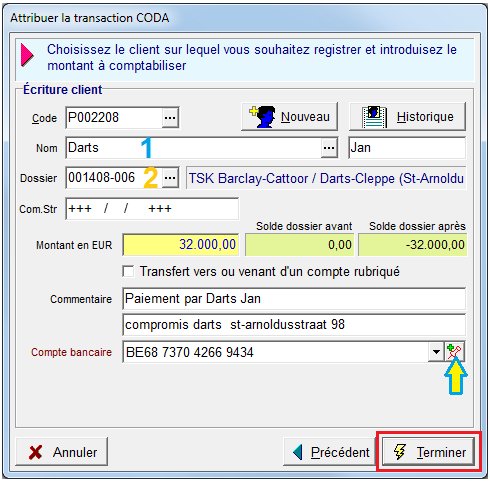Toggle Transfert vers ou venant d'un compte rubriqué
This screenshot has height=481, width=490.
(128, 271)
